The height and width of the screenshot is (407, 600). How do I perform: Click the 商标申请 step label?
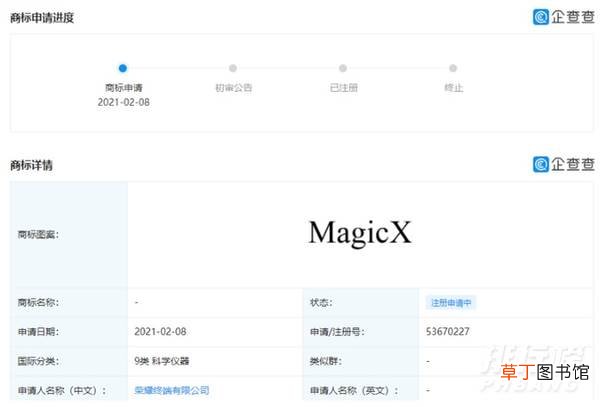coord(124,88)
